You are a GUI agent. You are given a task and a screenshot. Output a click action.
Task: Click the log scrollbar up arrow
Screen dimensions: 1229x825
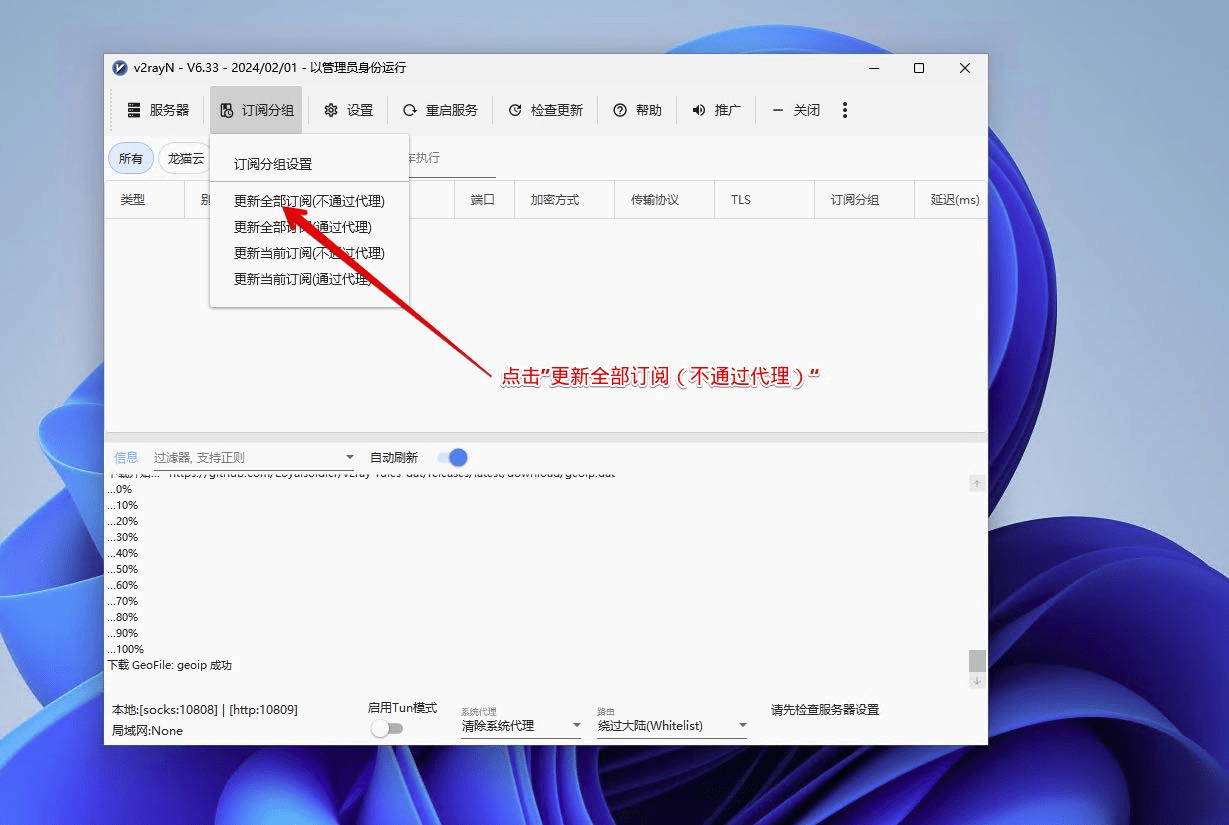point(977,484)
